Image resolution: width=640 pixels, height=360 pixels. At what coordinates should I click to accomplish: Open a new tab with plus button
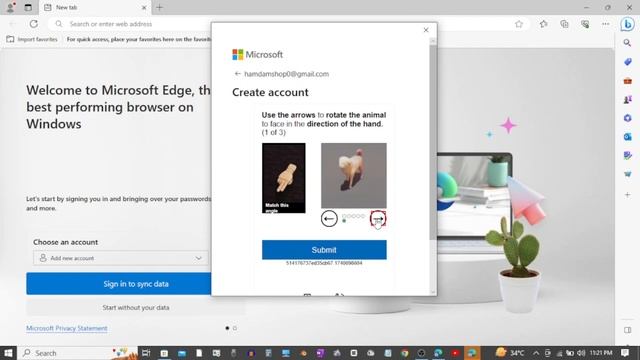click(160, 7)
